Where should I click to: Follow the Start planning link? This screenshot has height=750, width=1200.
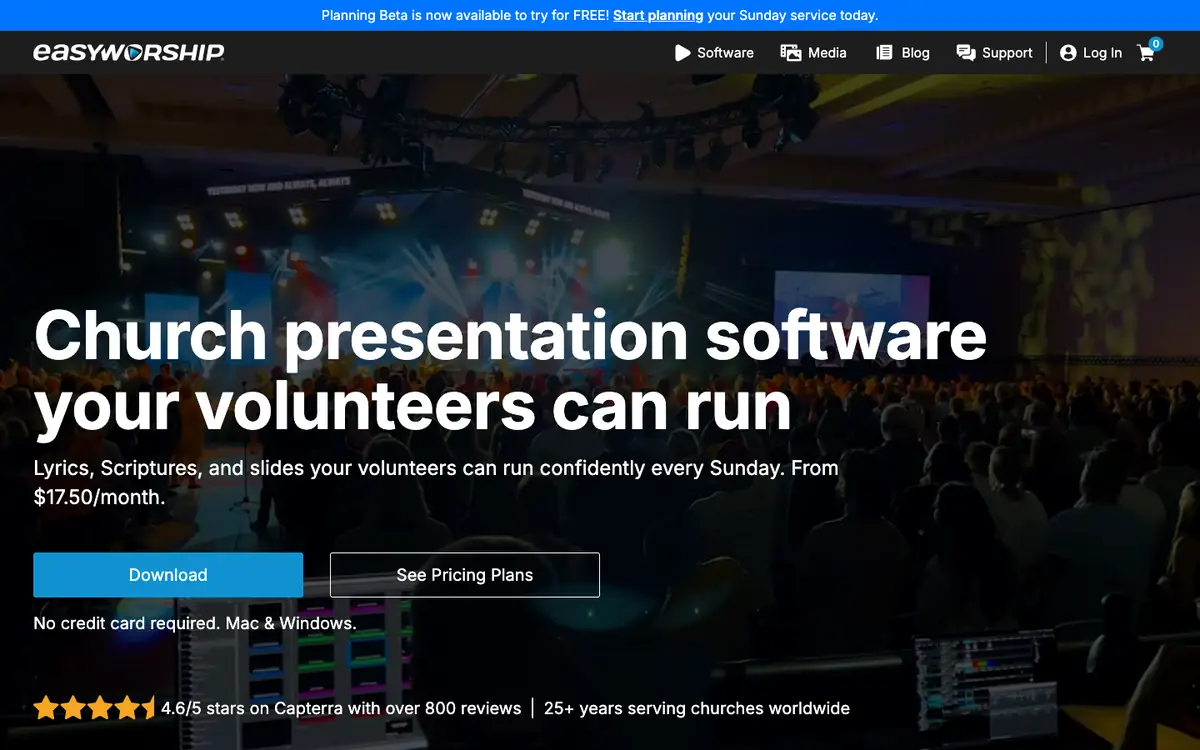(x=658, y=15)
